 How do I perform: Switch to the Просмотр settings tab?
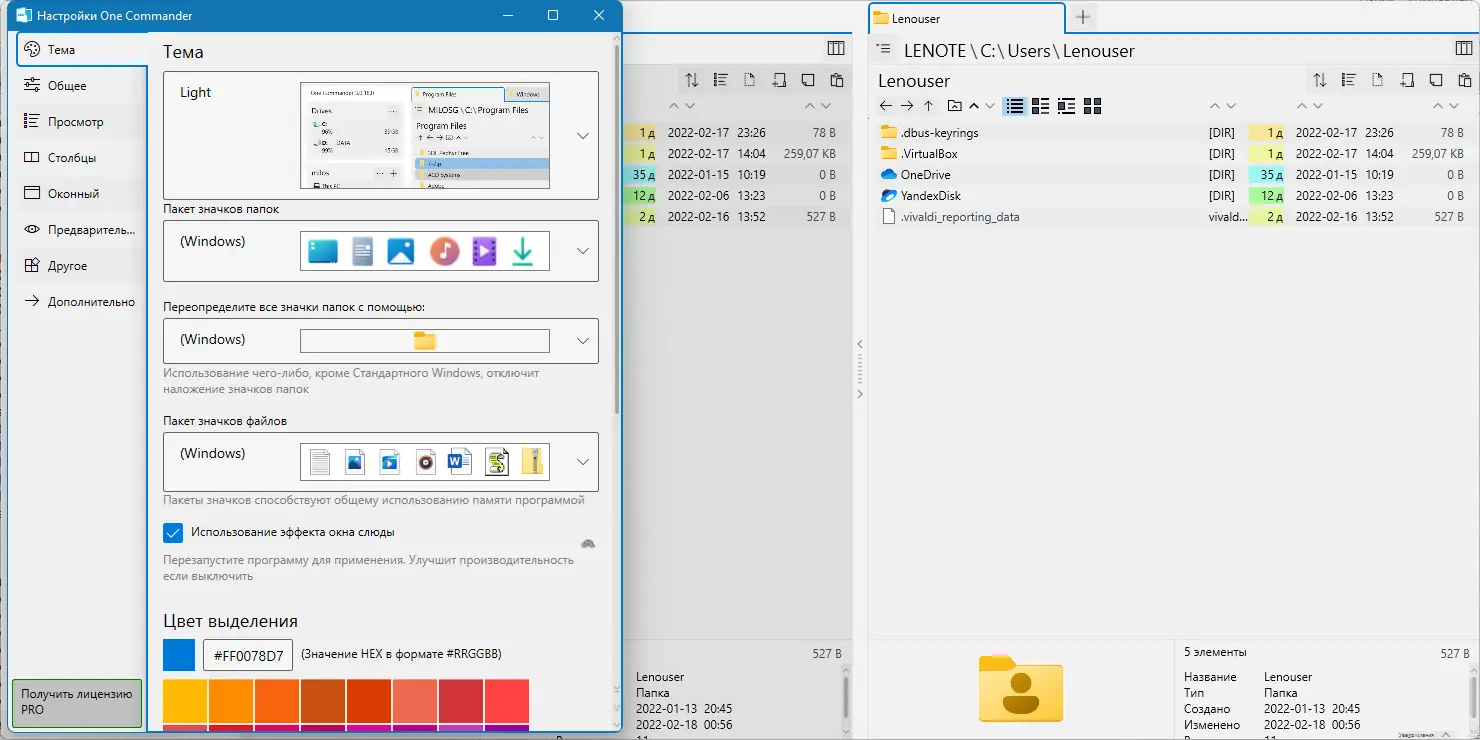coord(82,121)
